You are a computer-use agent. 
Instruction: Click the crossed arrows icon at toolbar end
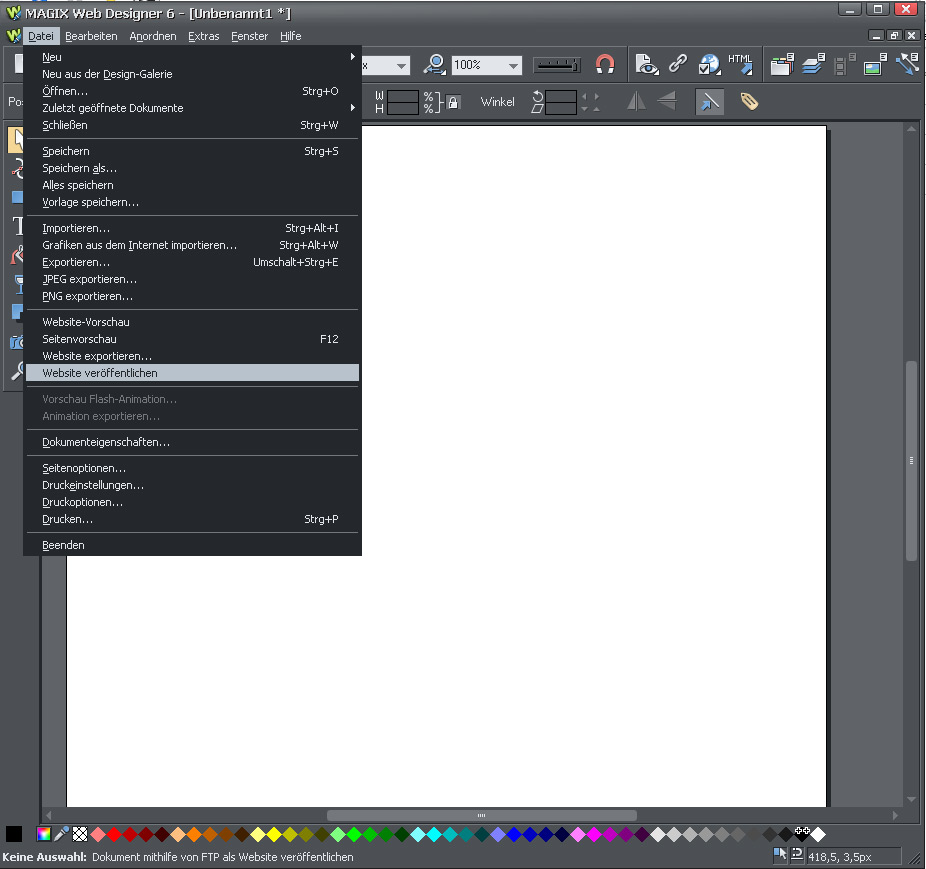(x=907, y=64)
